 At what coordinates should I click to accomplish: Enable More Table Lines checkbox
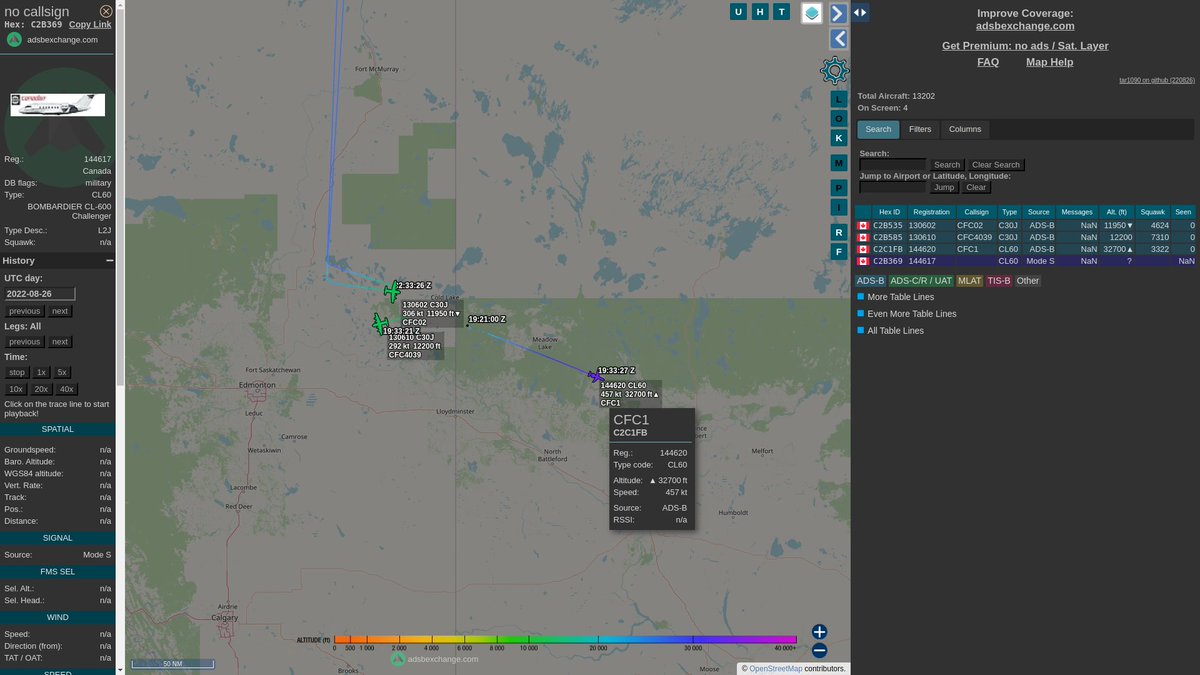tap(861, 297)
